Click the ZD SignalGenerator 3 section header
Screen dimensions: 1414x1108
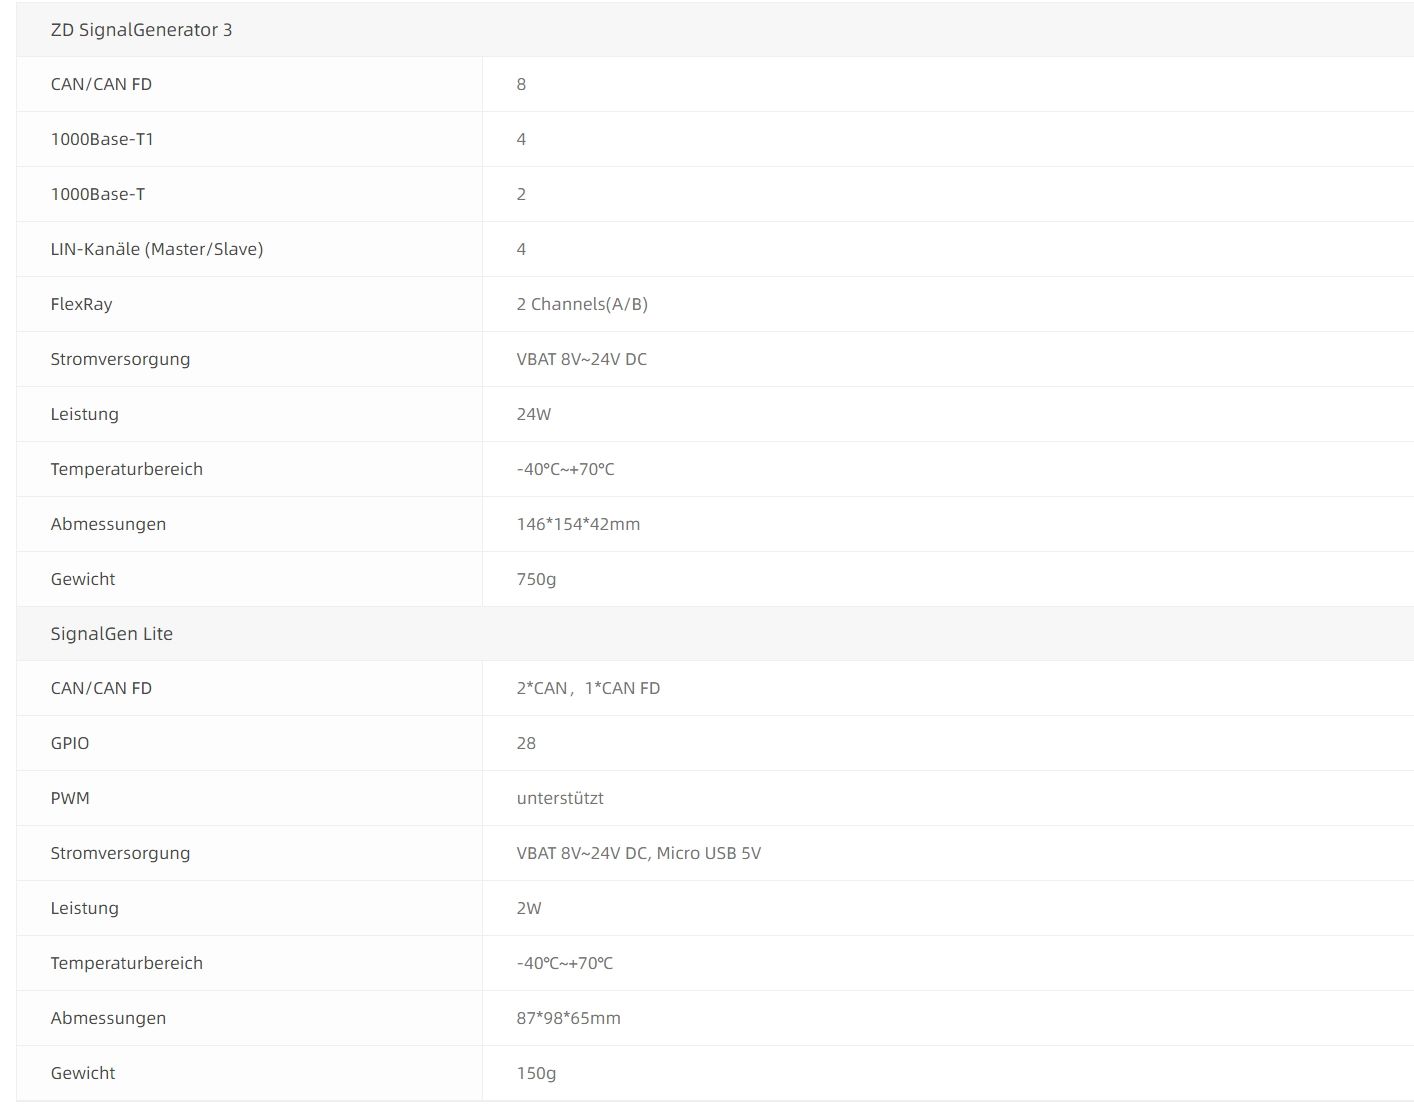pyautogui.click(x=141, y=30)
